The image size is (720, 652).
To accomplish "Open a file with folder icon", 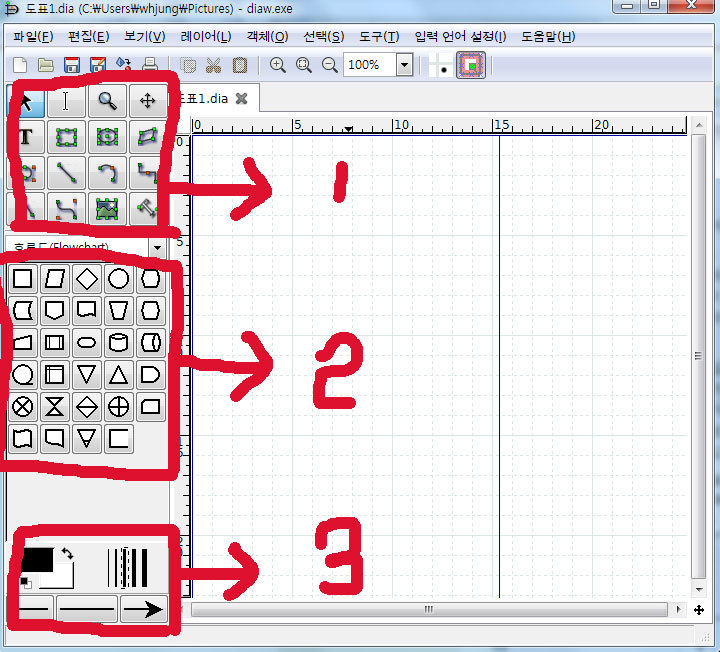I will (x=45, y=65).
